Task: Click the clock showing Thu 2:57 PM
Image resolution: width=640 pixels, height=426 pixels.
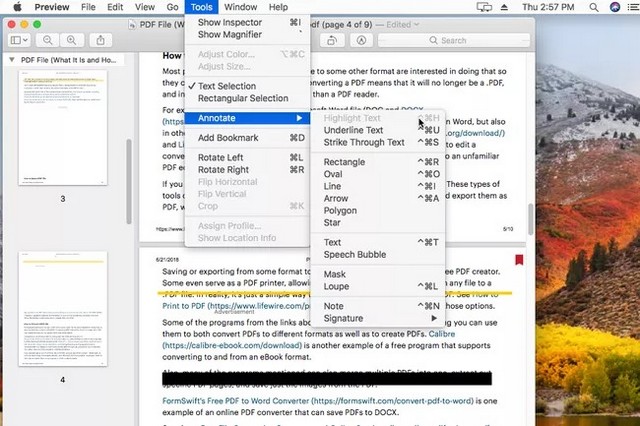Action: pos(548,7)
